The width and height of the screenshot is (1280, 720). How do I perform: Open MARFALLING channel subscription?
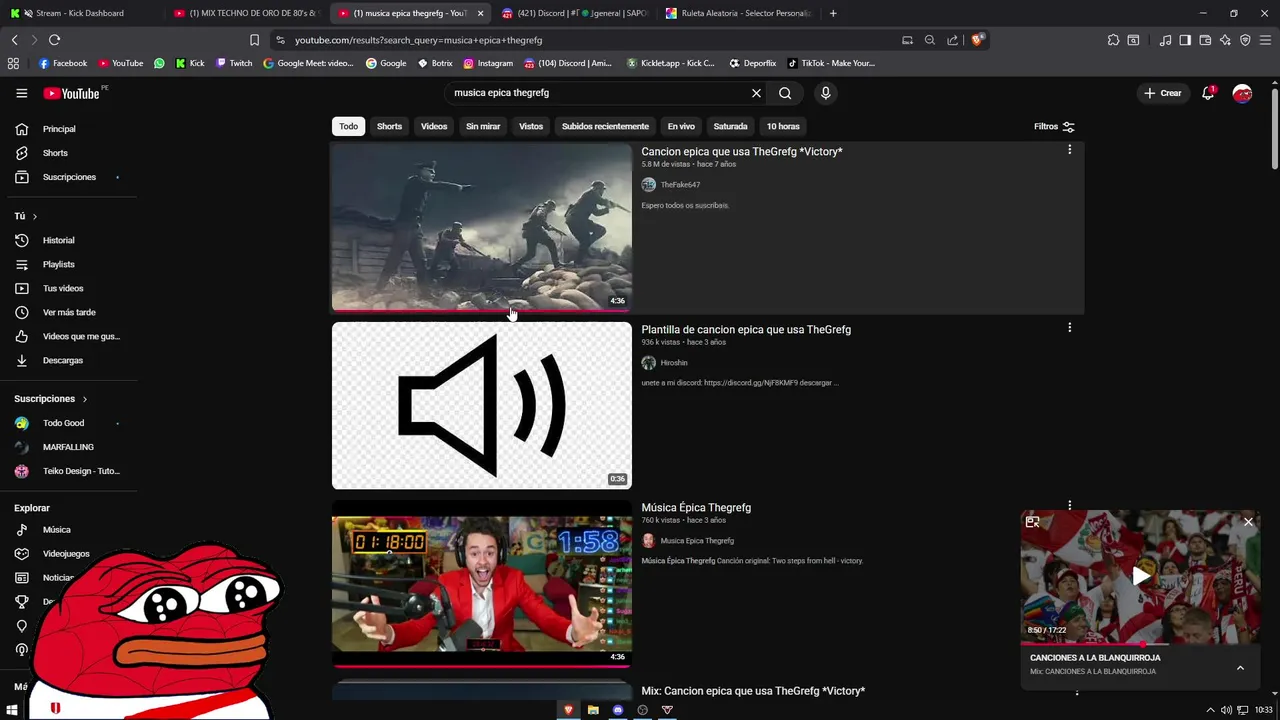coord(68,447)
